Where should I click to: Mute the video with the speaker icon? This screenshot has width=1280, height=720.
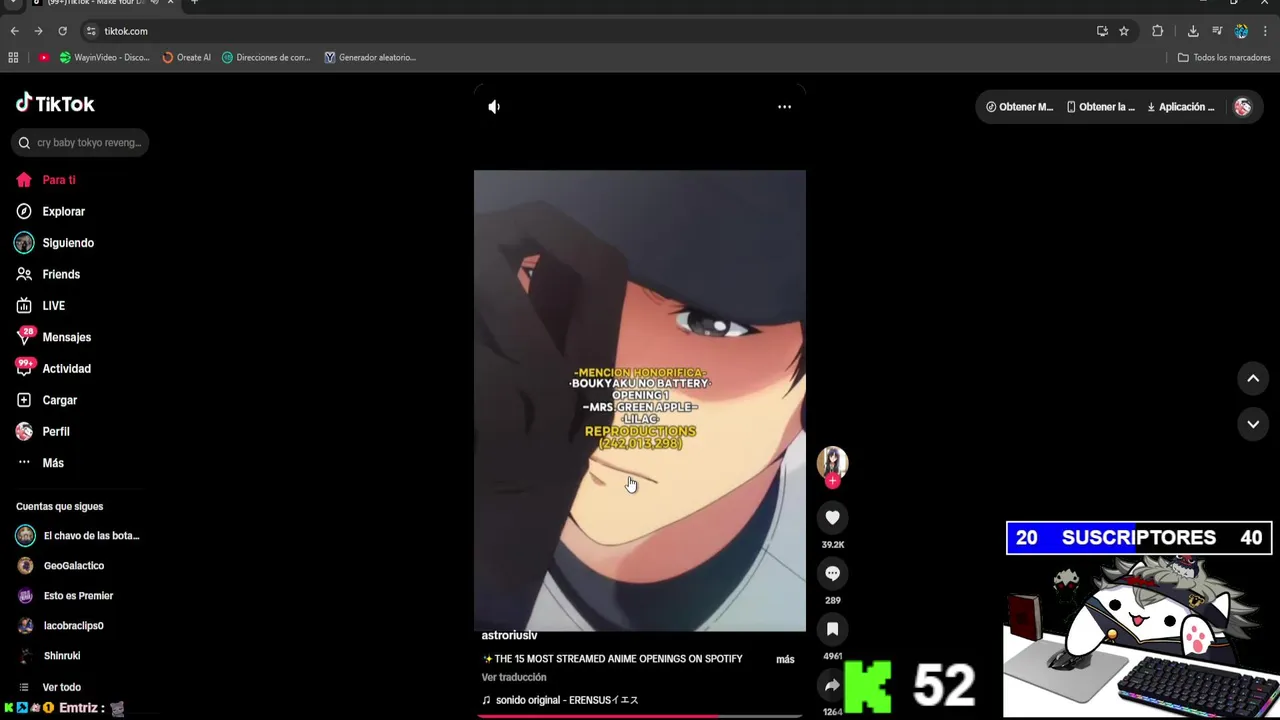pyautogui.click(x=494, y=107)
